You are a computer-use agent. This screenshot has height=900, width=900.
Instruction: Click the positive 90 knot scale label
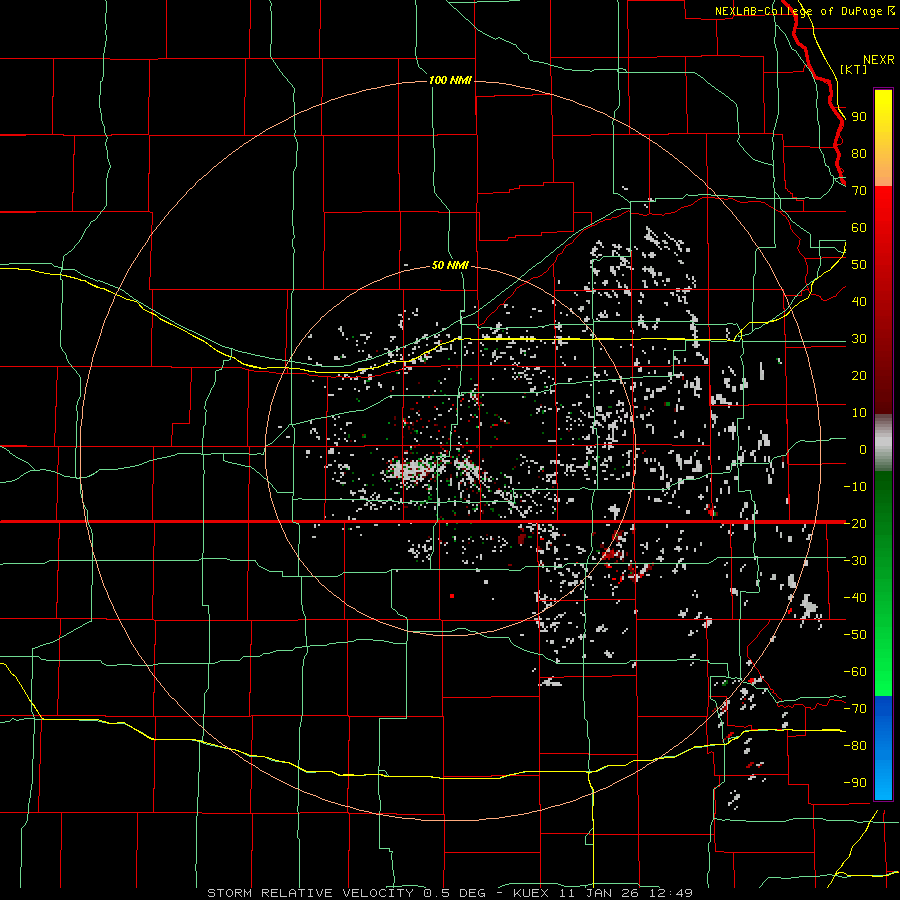859,117
